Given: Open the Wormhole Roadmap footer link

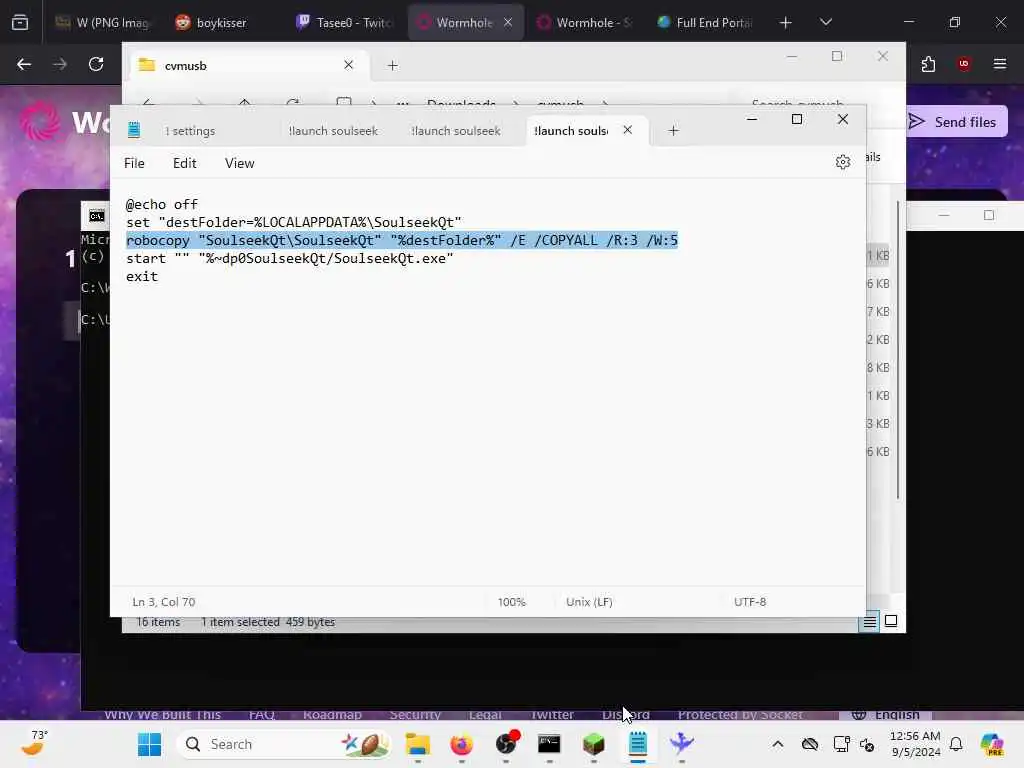Looking at the screenshot, I should pyautogui.click(x=332, y=714).
